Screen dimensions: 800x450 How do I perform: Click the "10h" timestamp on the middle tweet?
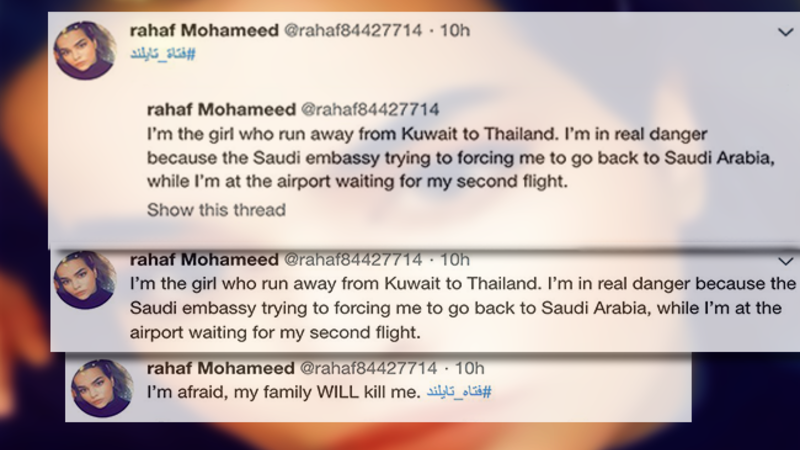455,260
